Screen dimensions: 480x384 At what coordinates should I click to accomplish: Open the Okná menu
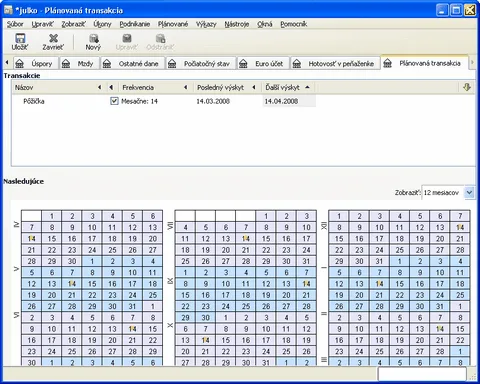click(x=265, y=24)
